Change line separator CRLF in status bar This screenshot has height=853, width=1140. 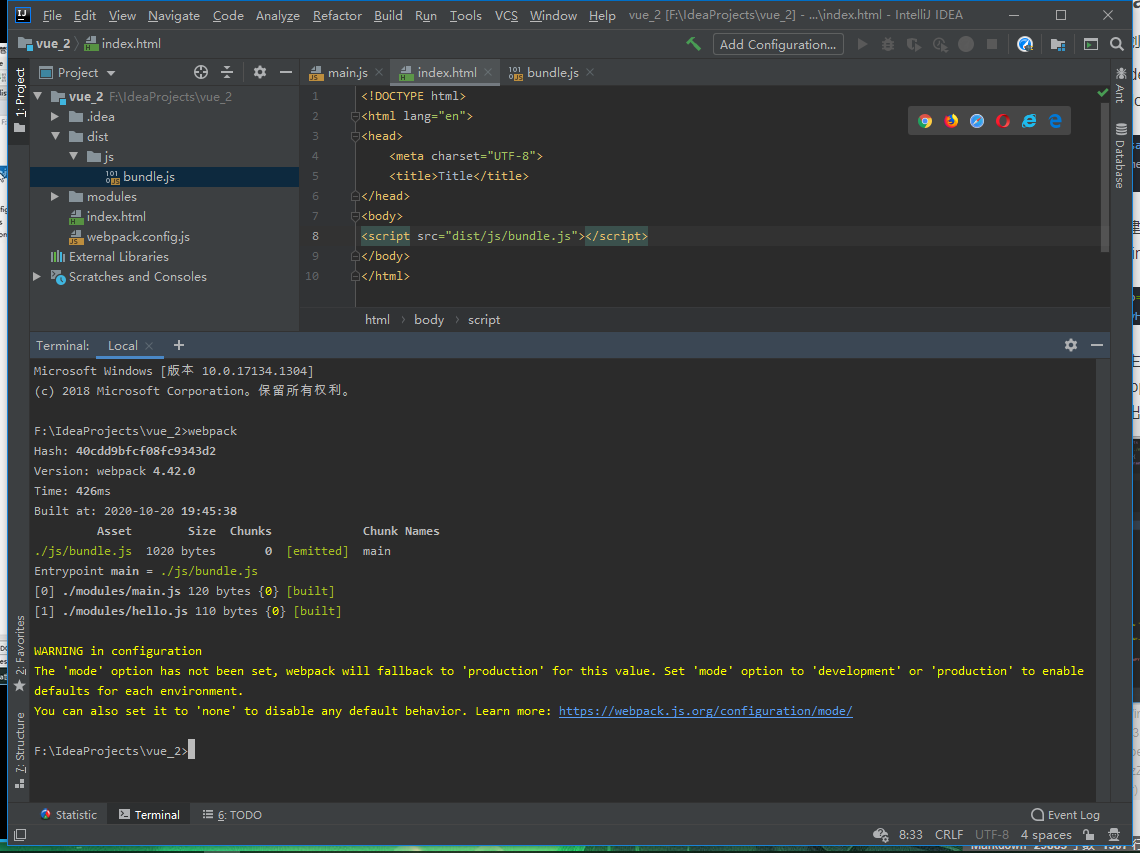[949, 834]
